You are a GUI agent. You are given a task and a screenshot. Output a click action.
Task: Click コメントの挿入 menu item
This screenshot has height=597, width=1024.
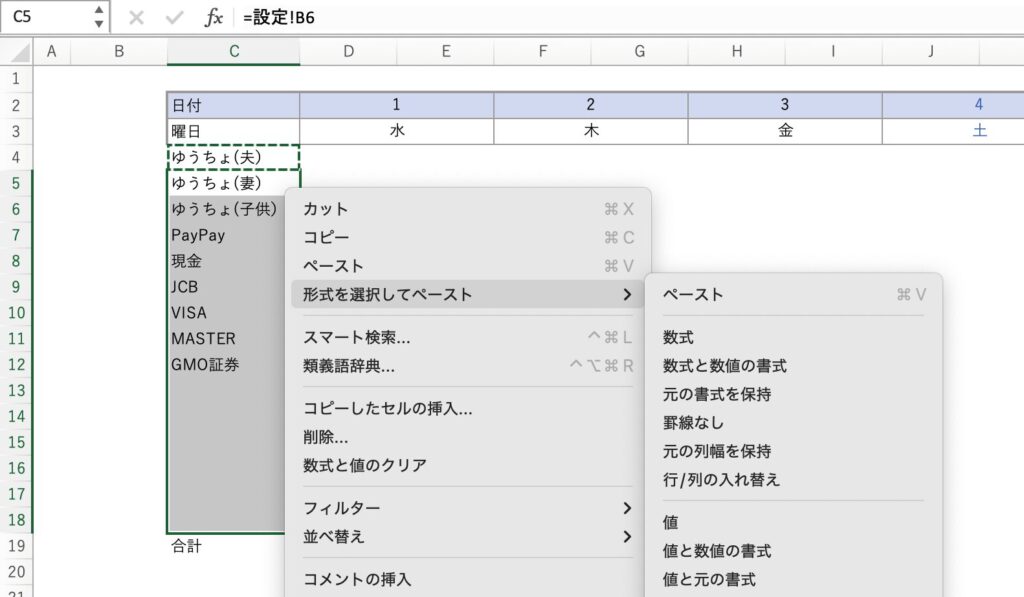pyautogui.click(x=357, y=579)
